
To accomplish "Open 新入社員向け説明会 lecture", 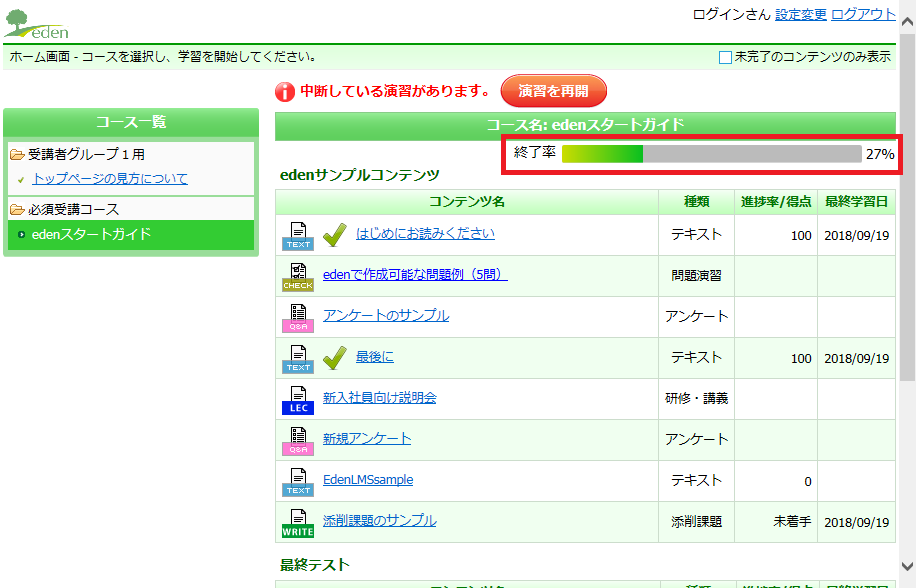I will (380, 398).
